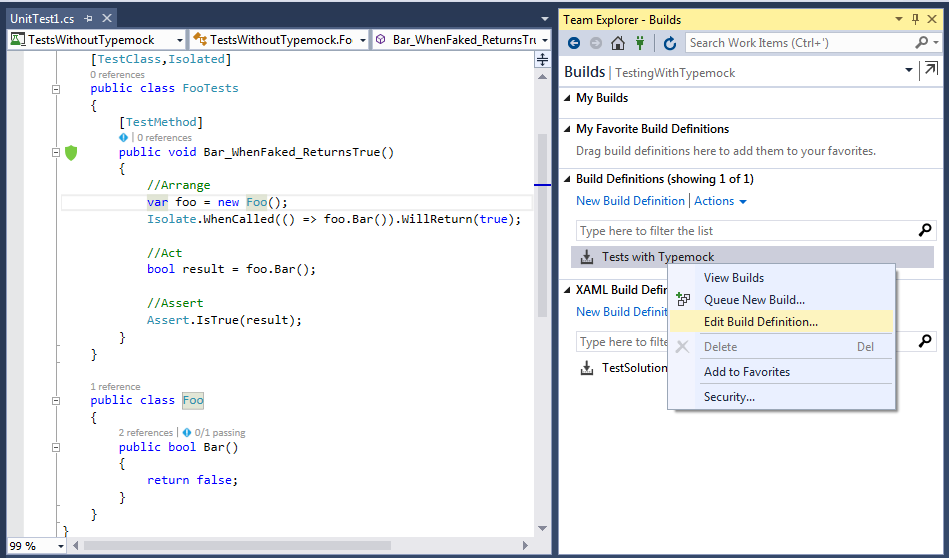
Task: Open the Bar_WhenFaked_ReturnsTrue member dropdown
Action: [x=460, y=40]
